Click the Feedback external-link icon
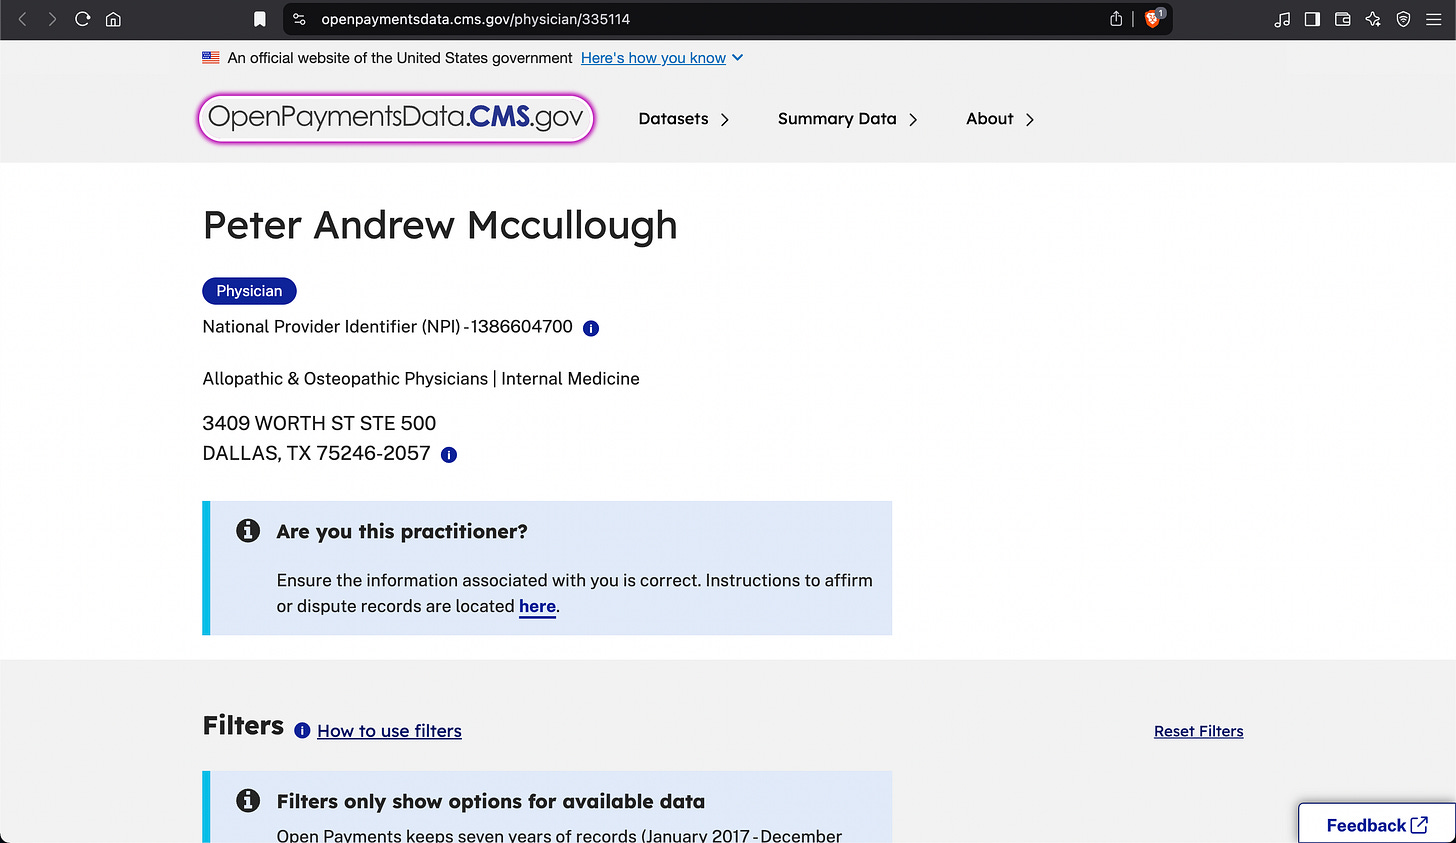This screenshot has width=1456, height=843. coord(1419,825)
